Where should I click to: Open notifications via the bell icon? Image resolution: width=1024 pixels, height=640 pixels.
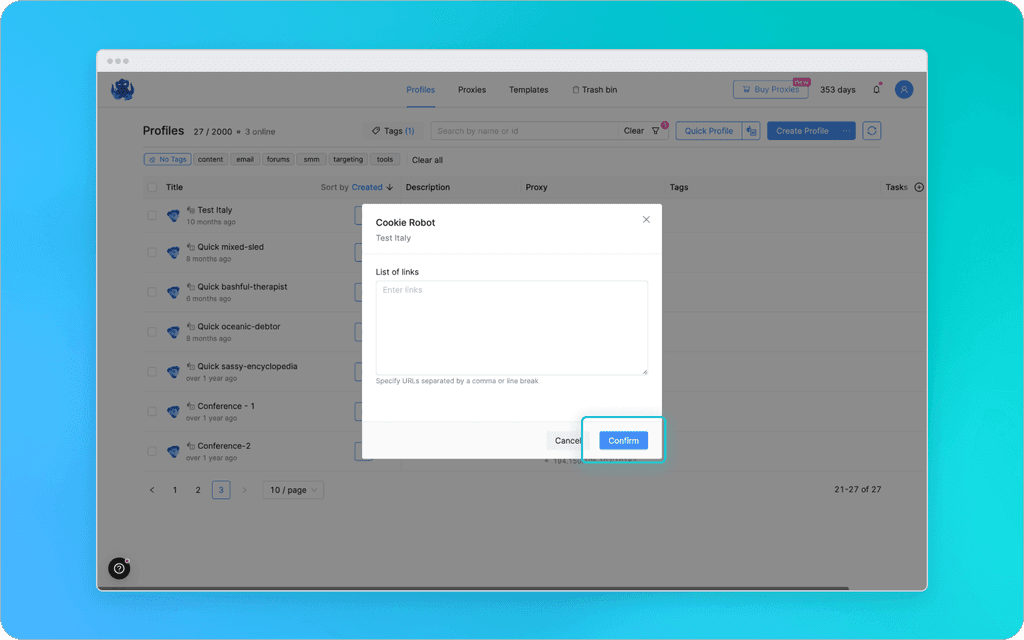coord(876,89)
